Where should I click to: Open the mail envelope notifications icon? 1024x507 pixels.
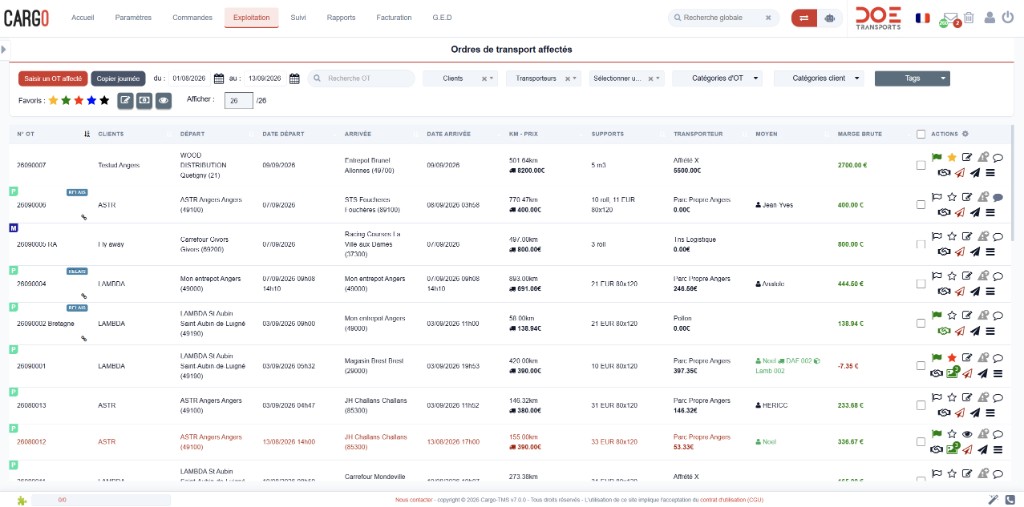(950, 18)
